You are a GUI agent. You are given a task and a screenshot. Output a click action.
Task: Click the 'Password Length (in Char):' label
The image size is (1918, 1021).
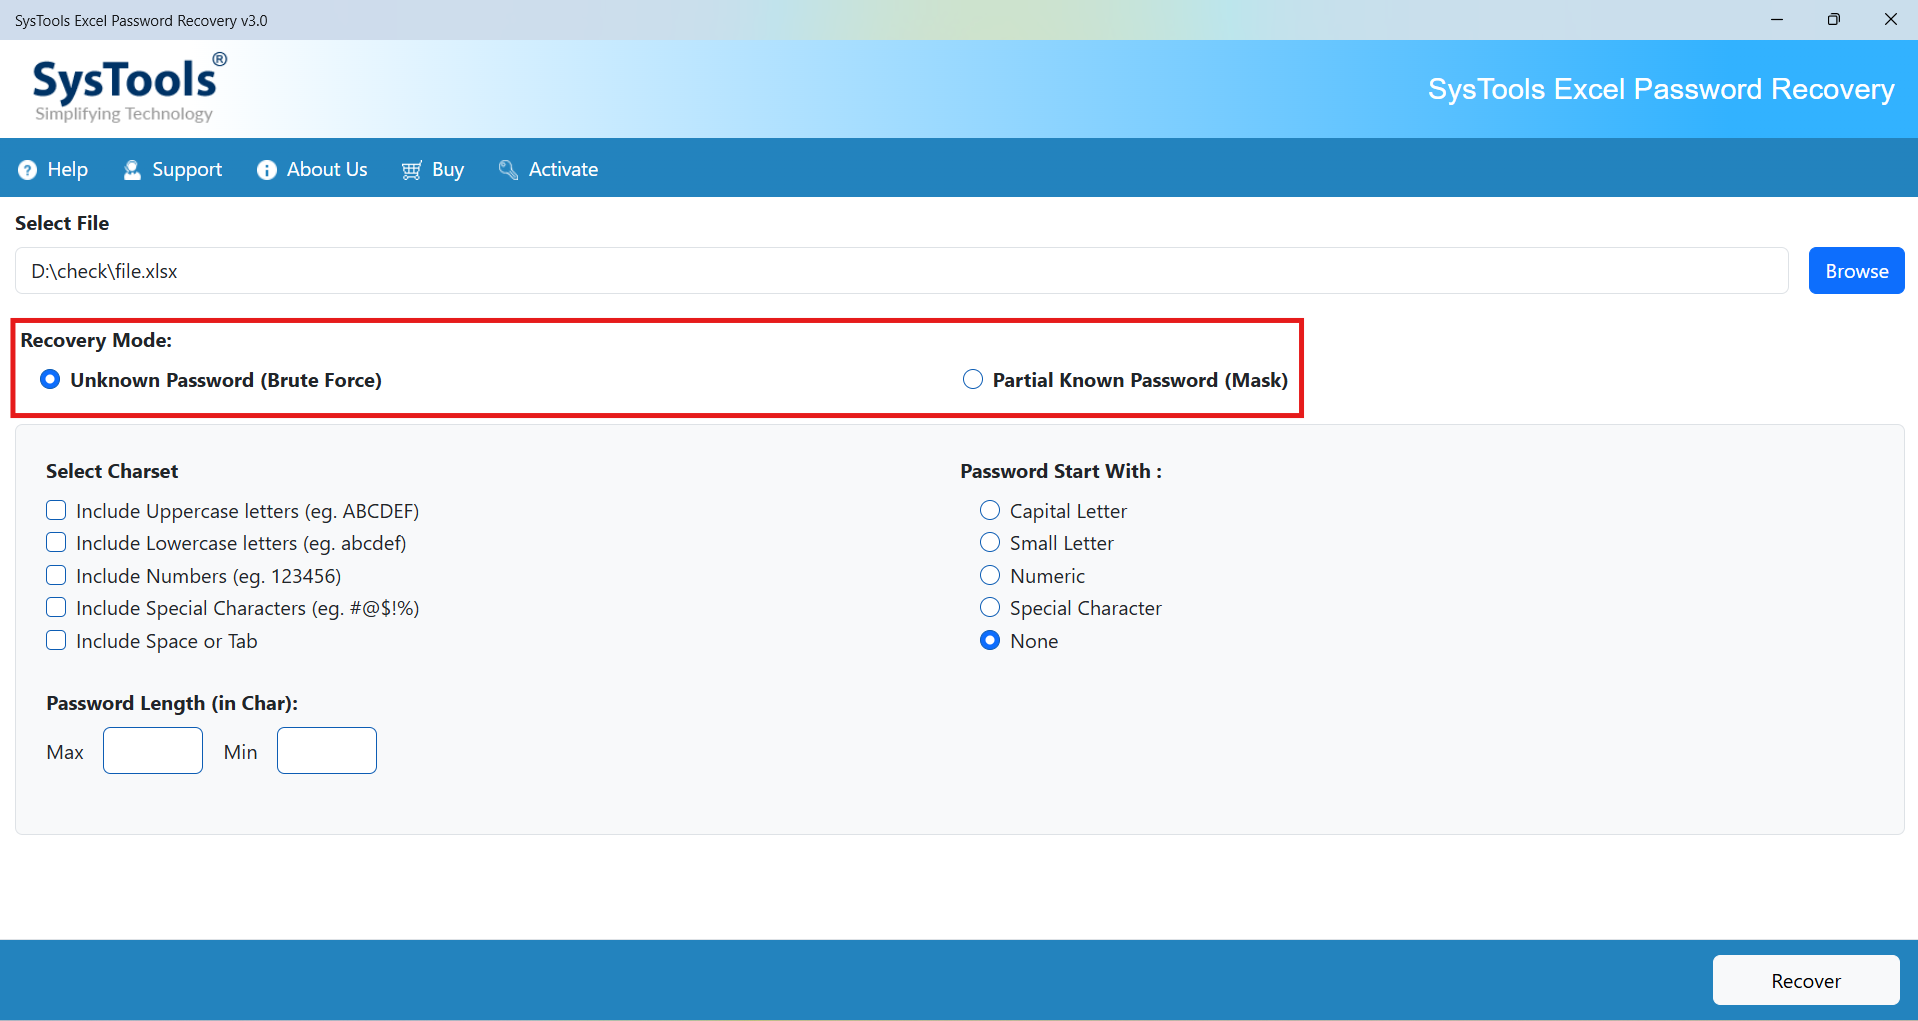172,704
